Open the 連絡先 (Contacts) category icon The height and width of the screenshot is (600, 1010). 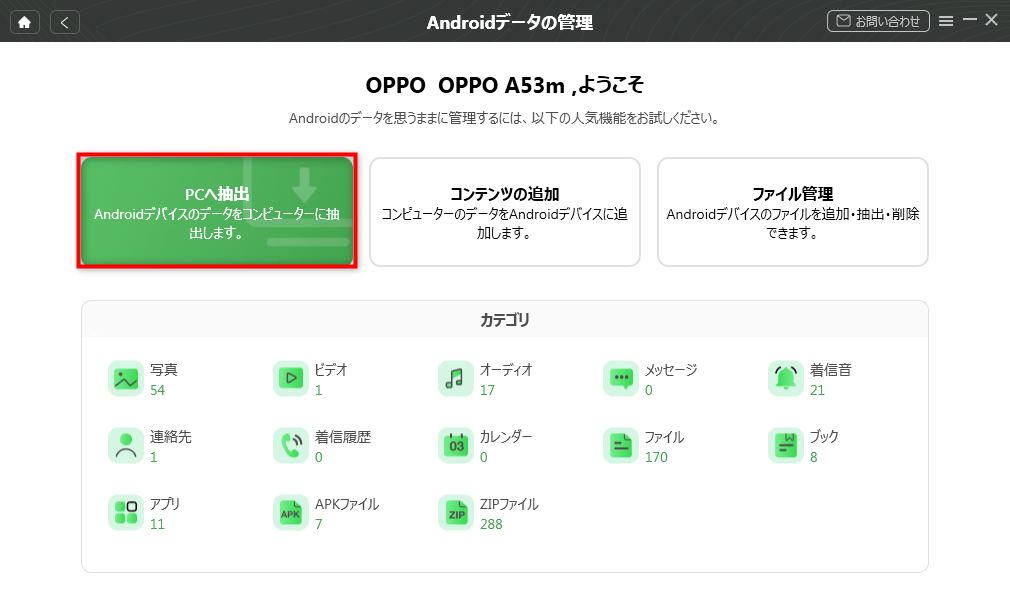coord(126,446)
